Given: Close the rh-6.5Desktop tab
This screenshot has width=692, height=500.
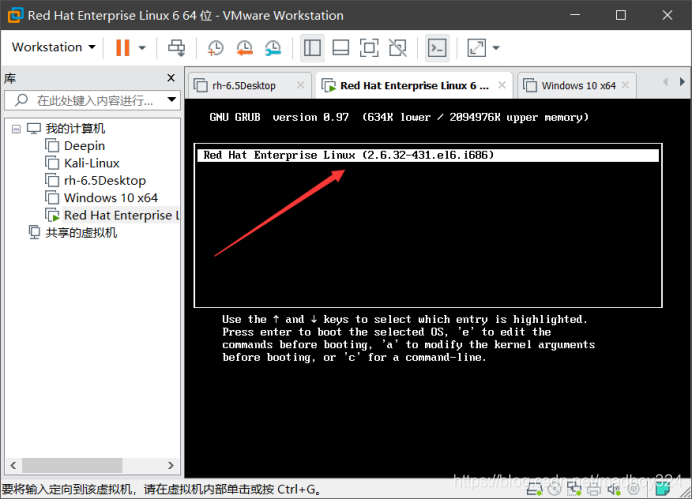Looking at the screenshot, I should (301, 85).
